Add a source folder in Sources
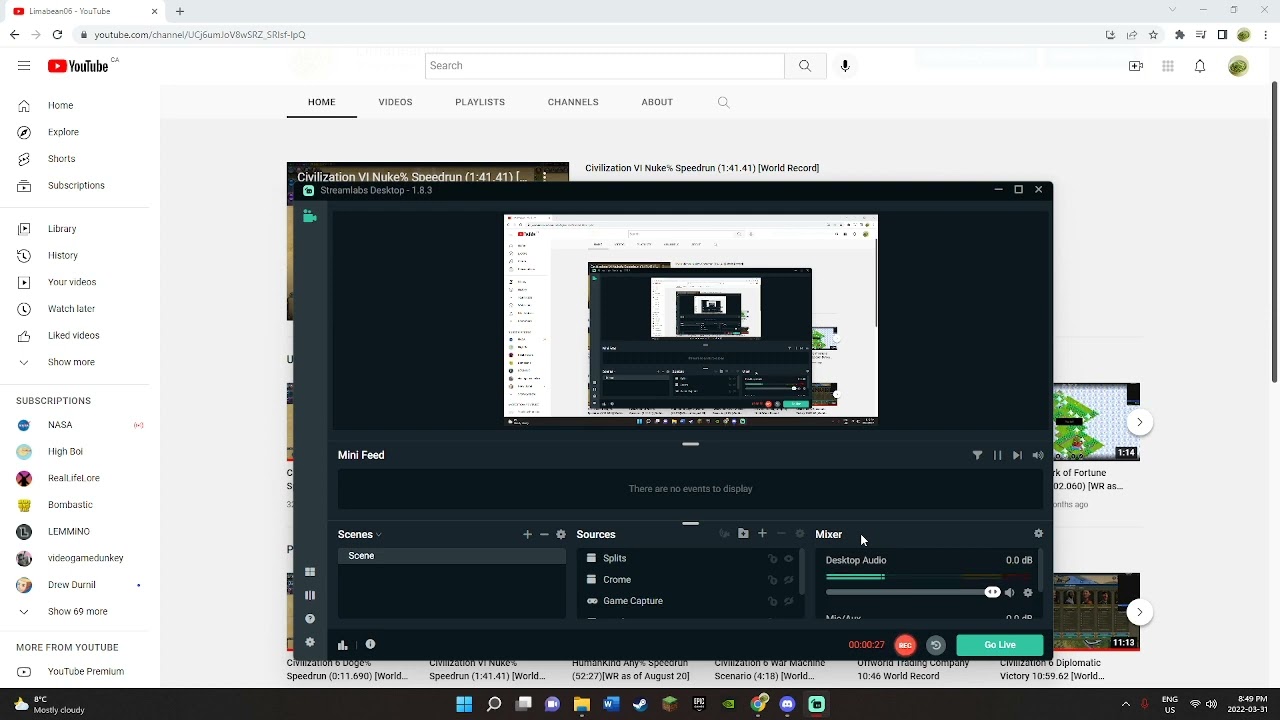The height and width of the screenshot is (720, 1280). pyautogui.click(x=743, y=534)
